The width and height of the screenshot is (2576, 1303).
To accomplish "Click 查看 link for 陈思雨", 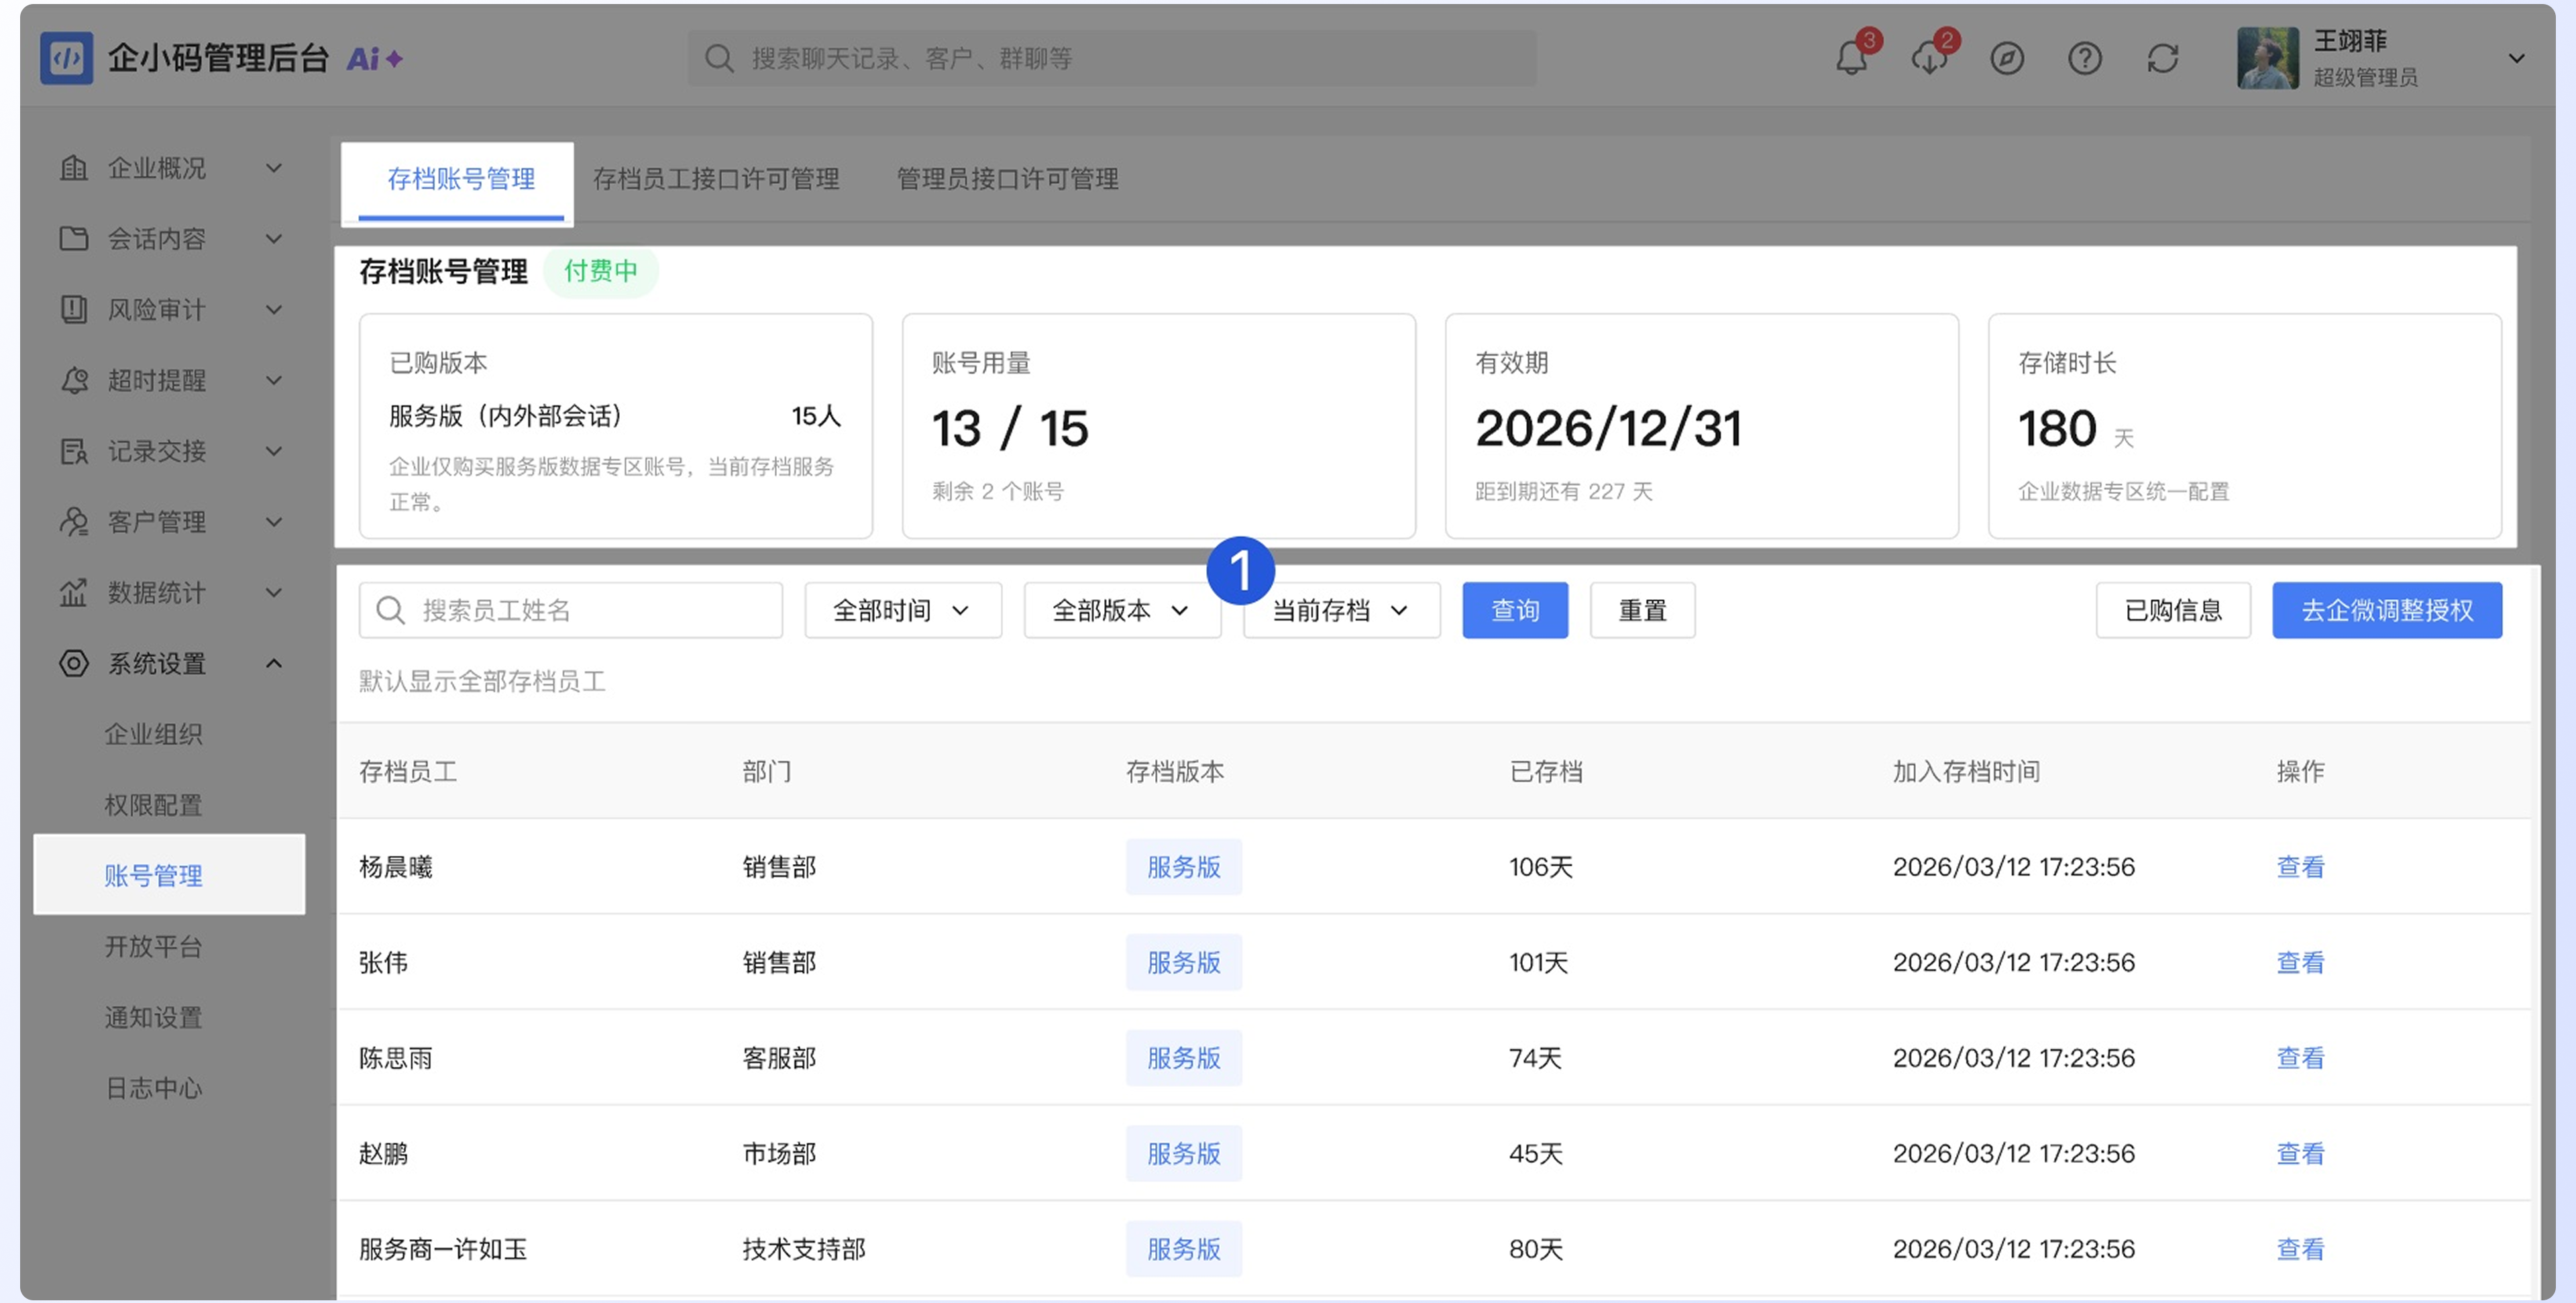I will tap(2300, 1058).
